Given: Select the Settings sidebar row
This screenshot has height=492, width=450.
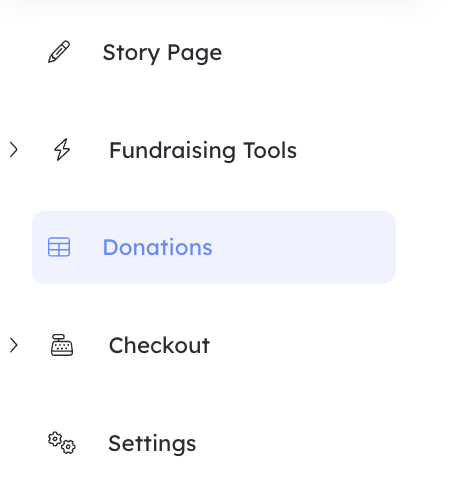Looking at the screenshot, I should point(214,443).
